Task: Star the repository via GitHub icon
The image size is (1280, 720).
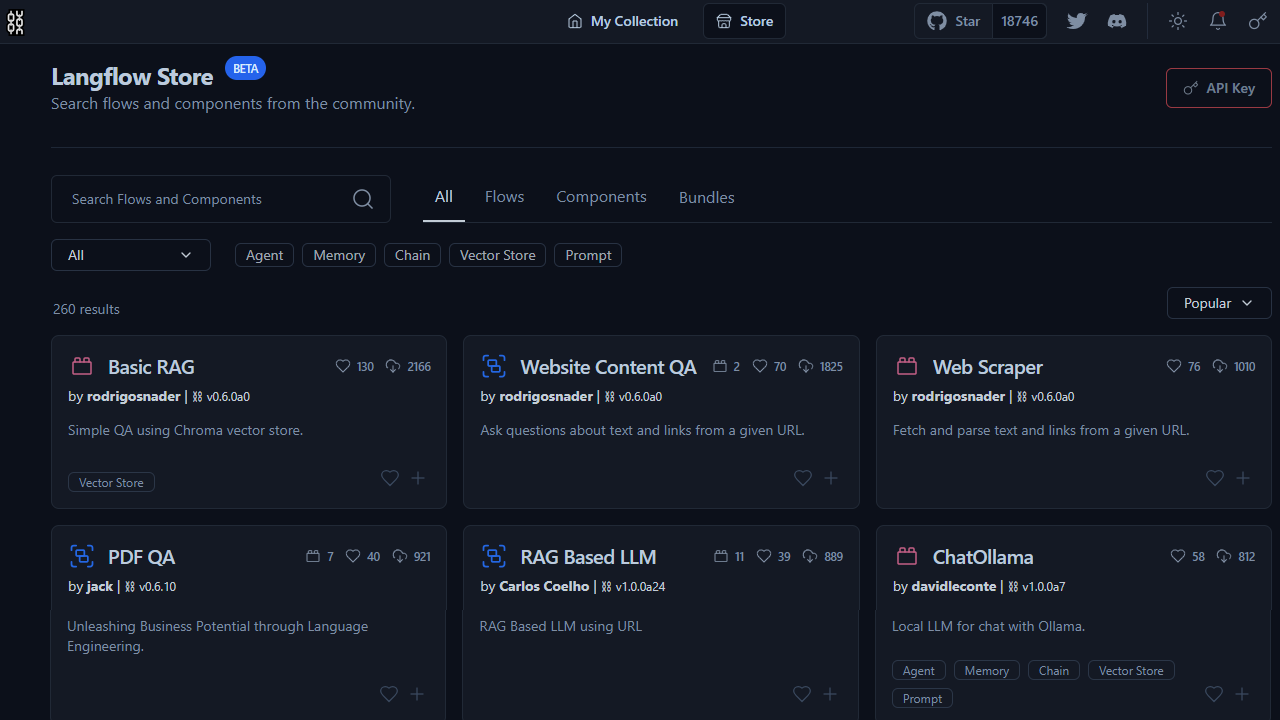Action: click(952, 20)
